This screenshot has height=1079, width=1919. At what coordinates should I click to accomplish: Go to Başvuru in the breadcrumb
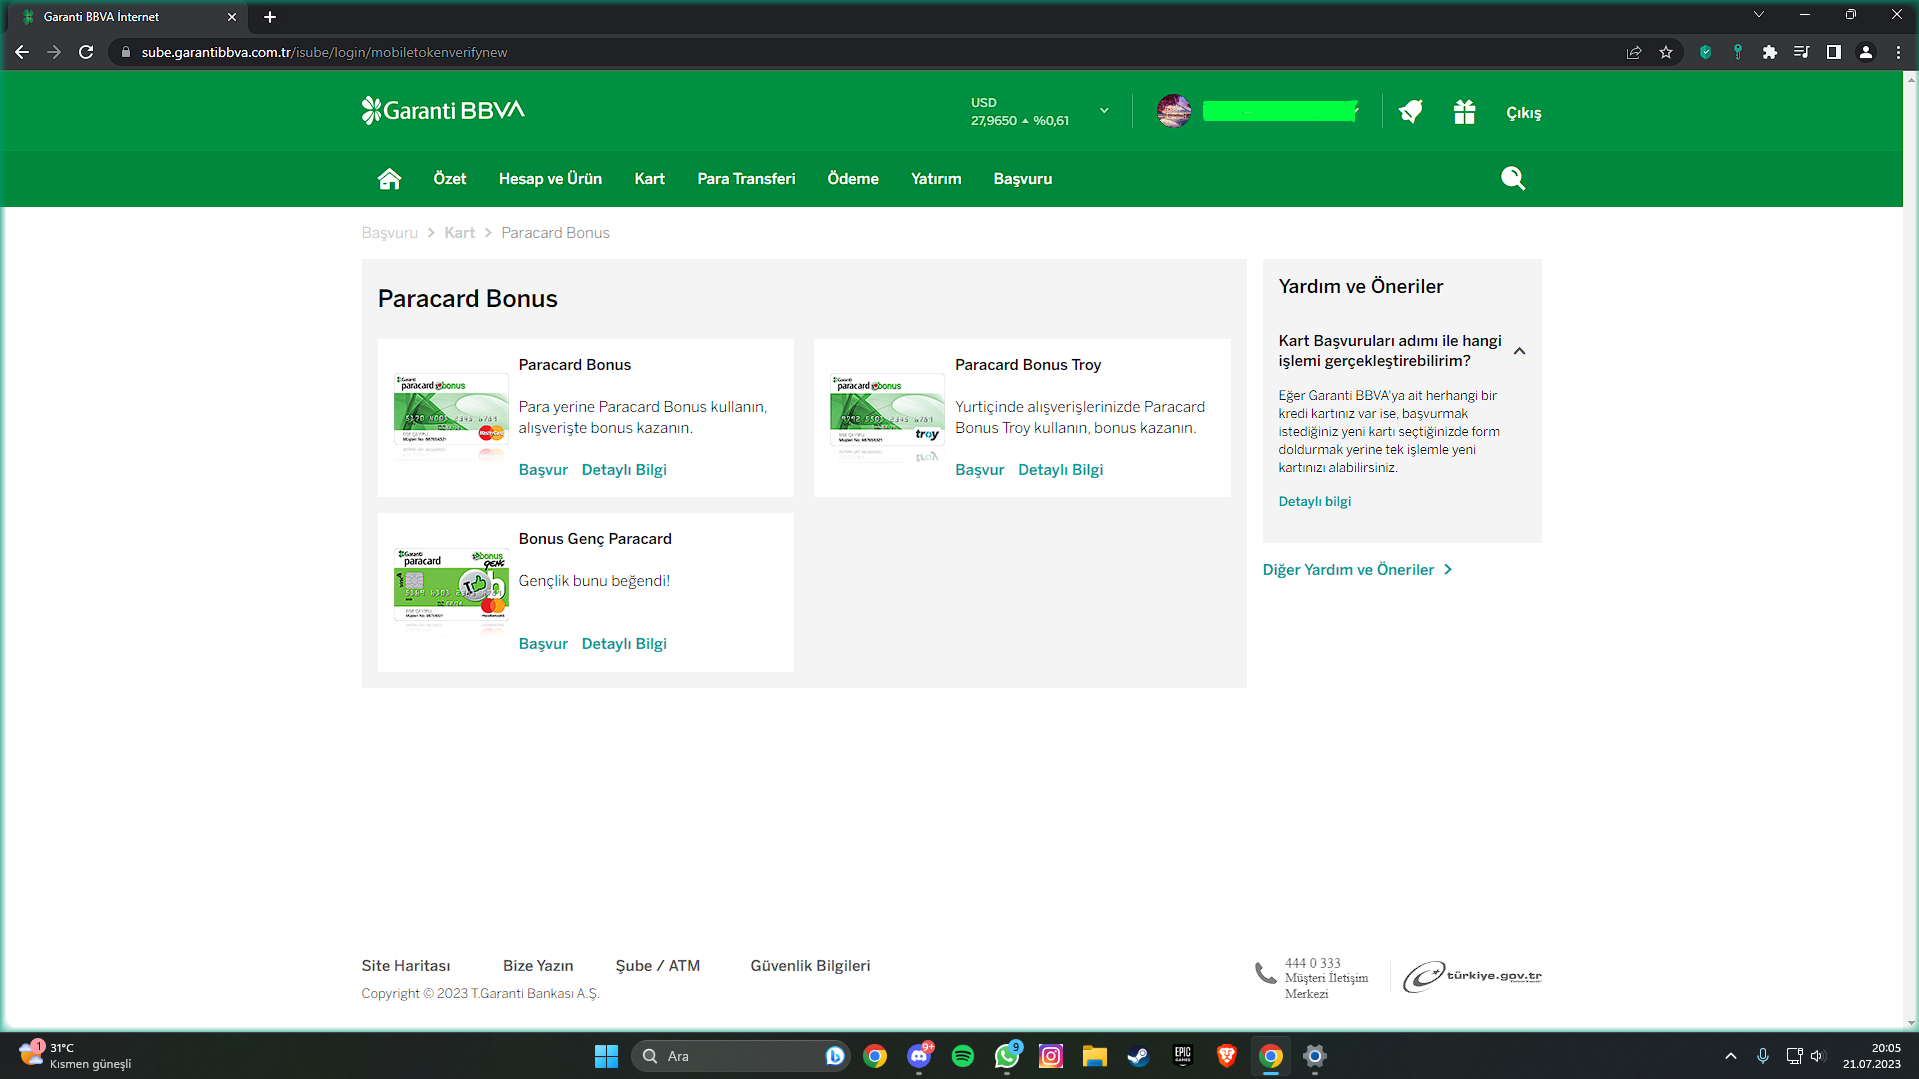(390, 233)
